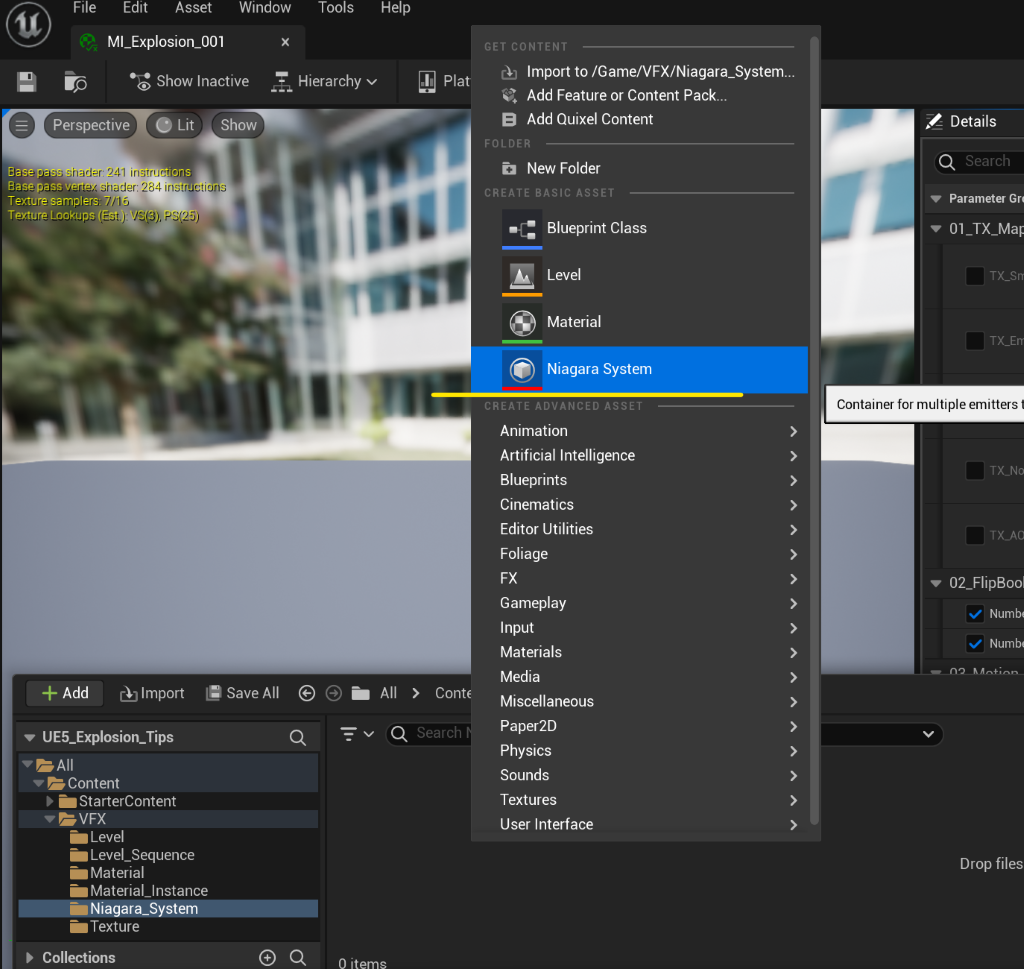Add a new collection with plus icon

click(267, 957)
